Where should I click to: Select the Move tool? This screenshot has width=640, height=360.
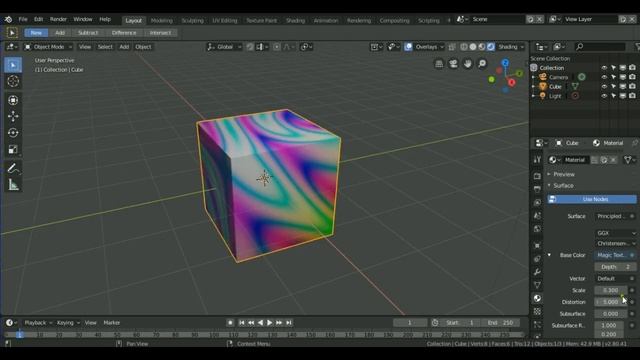13,116
